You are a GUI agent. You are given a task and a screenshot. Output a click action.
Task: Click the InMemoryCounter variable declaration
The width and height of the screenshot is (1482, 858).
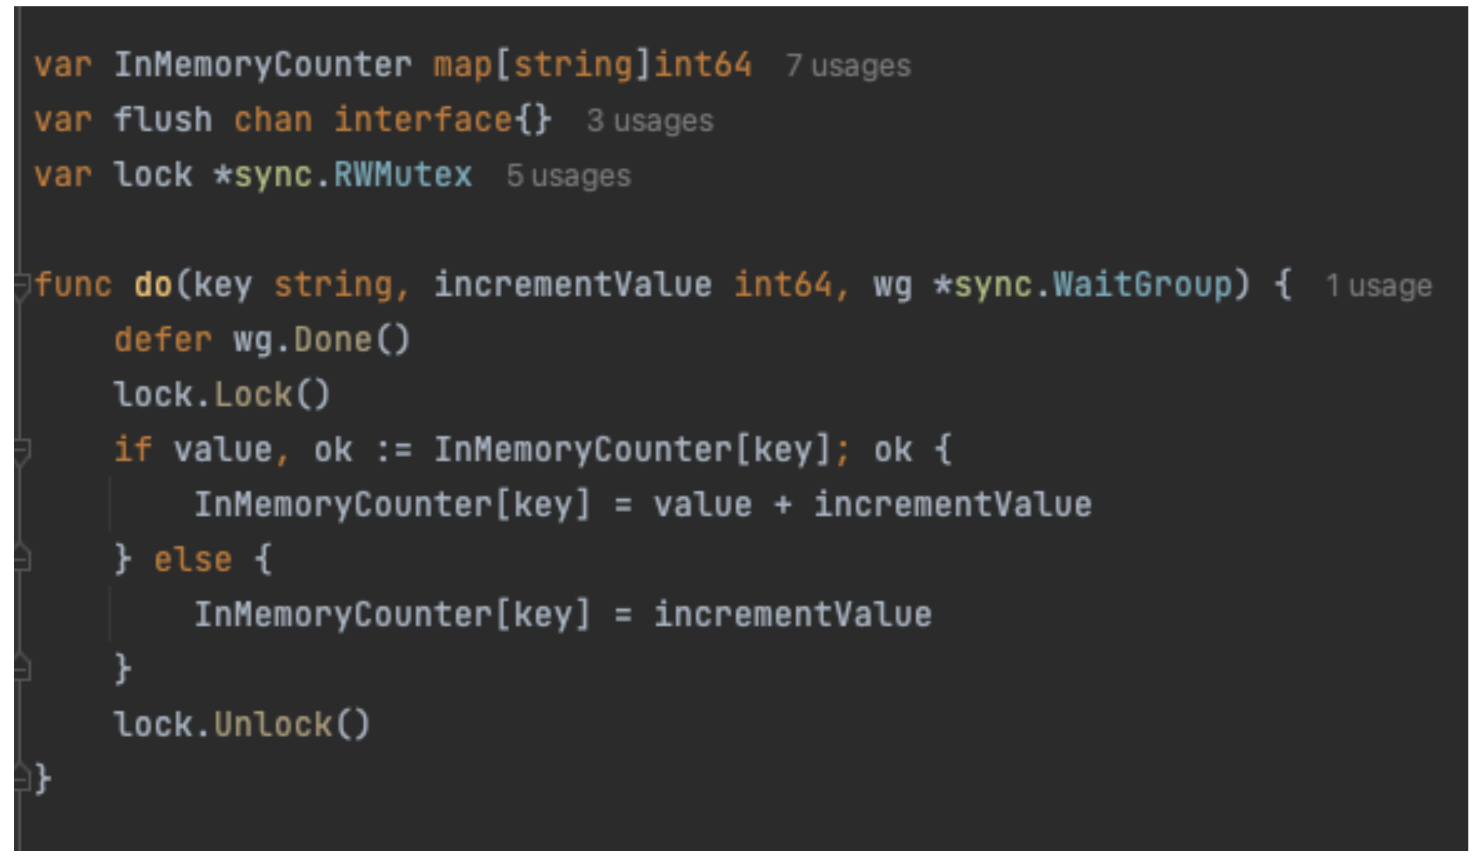[x=262, y=65]
